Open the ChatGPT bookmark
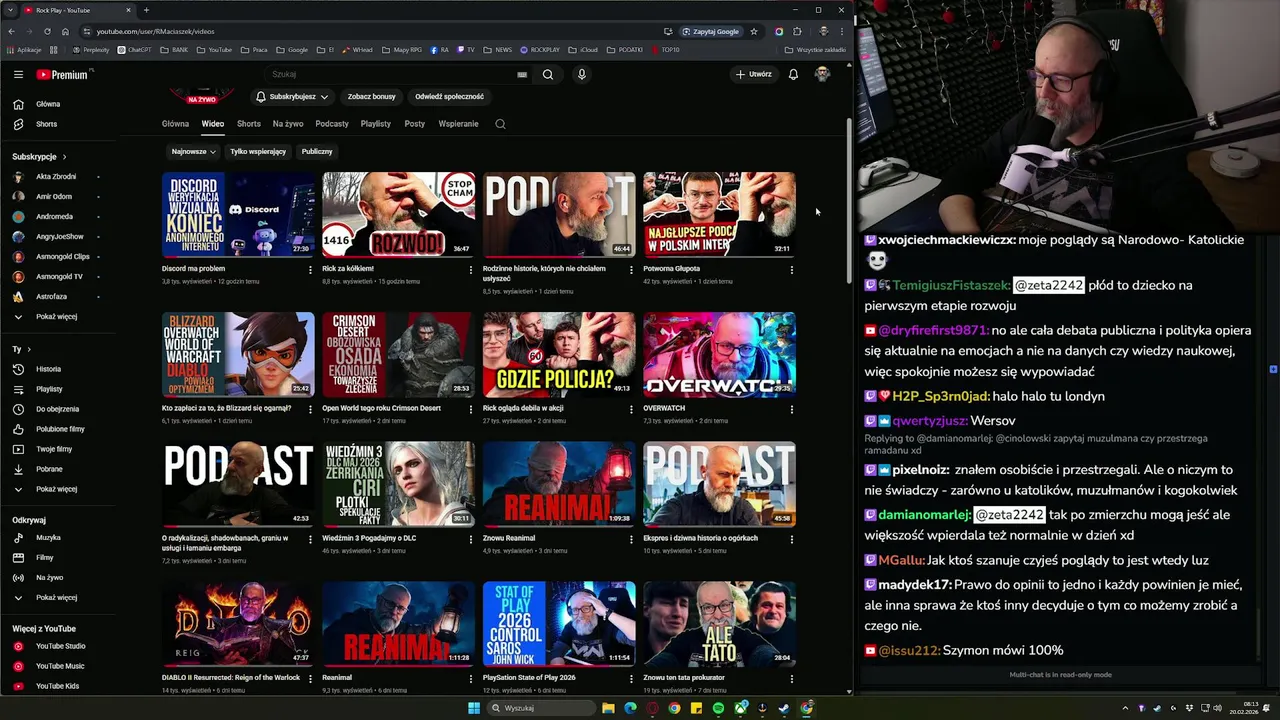This screenshot has width=1280, height=720. (x=134, y=49)
